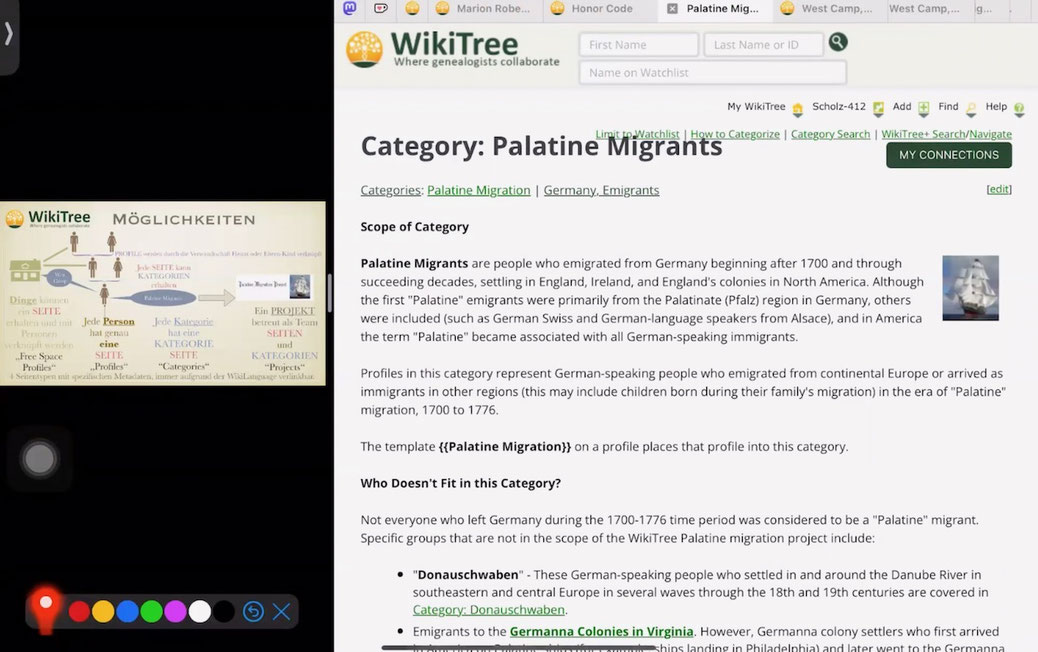Open the Help dropdown menu

[1004, 107]
